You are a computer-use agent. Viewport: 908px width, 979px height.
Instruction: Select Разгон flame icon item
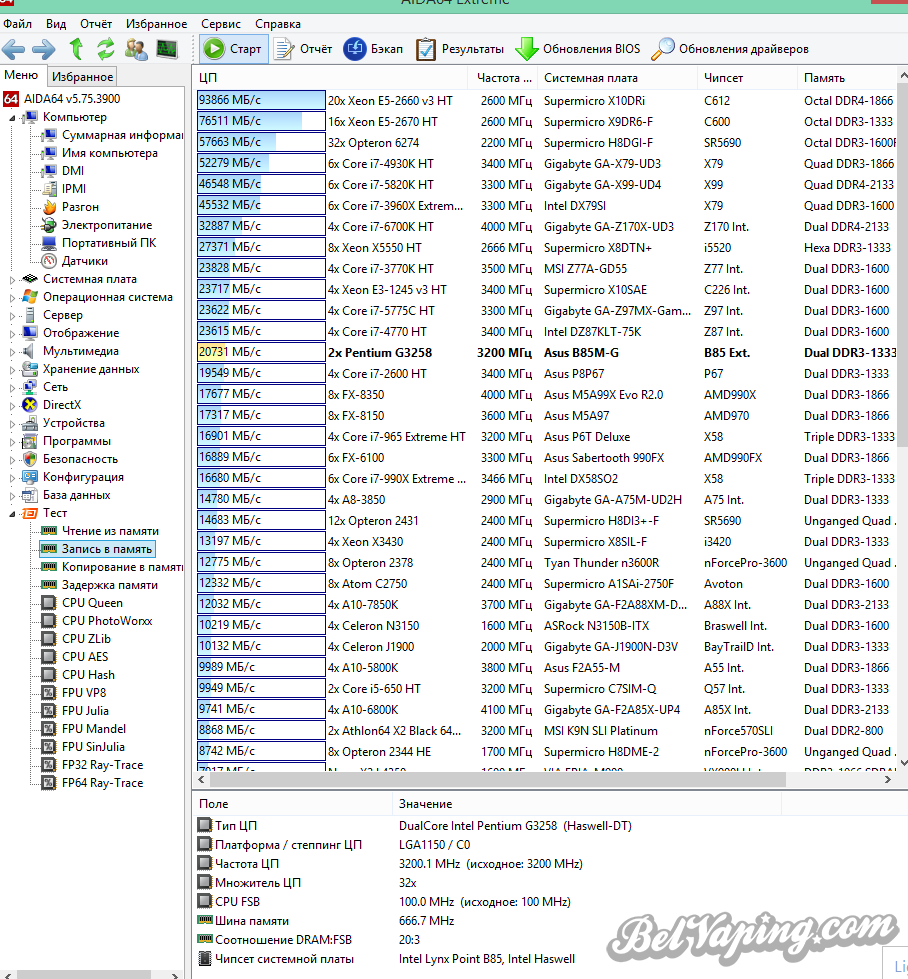(70, 207)
